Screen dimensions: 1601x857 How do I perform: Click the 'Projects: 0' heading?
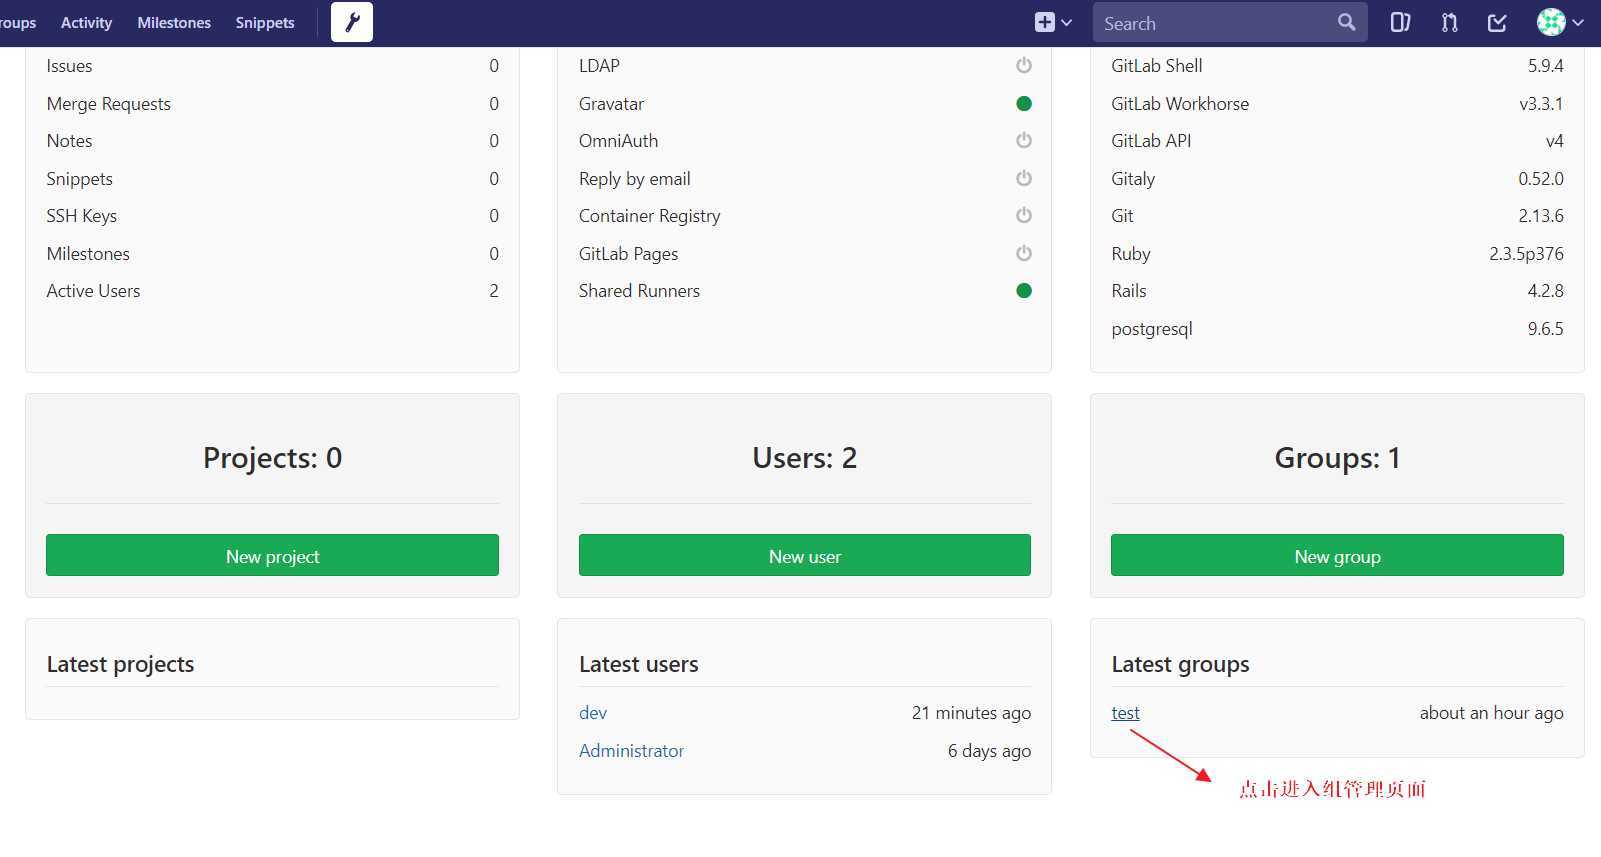272,458
